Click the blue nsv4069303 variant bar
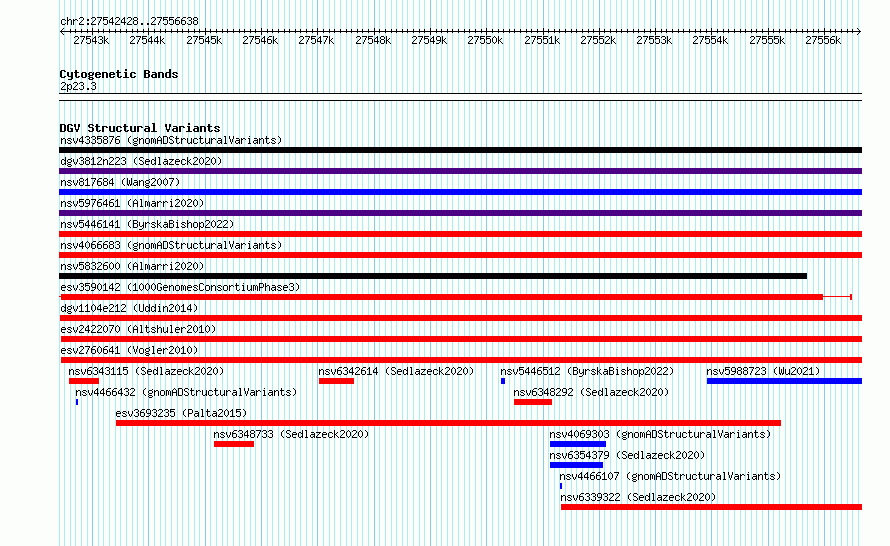Viewport: 890px width, 546px height. coord(578,444)
